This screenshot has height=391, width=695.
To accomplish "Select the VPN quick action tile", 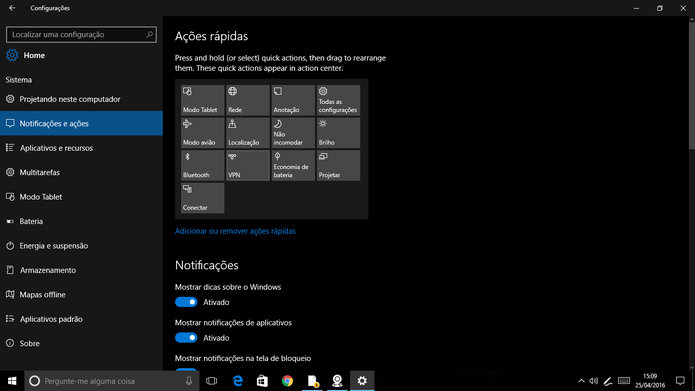I will pos(248,165).
